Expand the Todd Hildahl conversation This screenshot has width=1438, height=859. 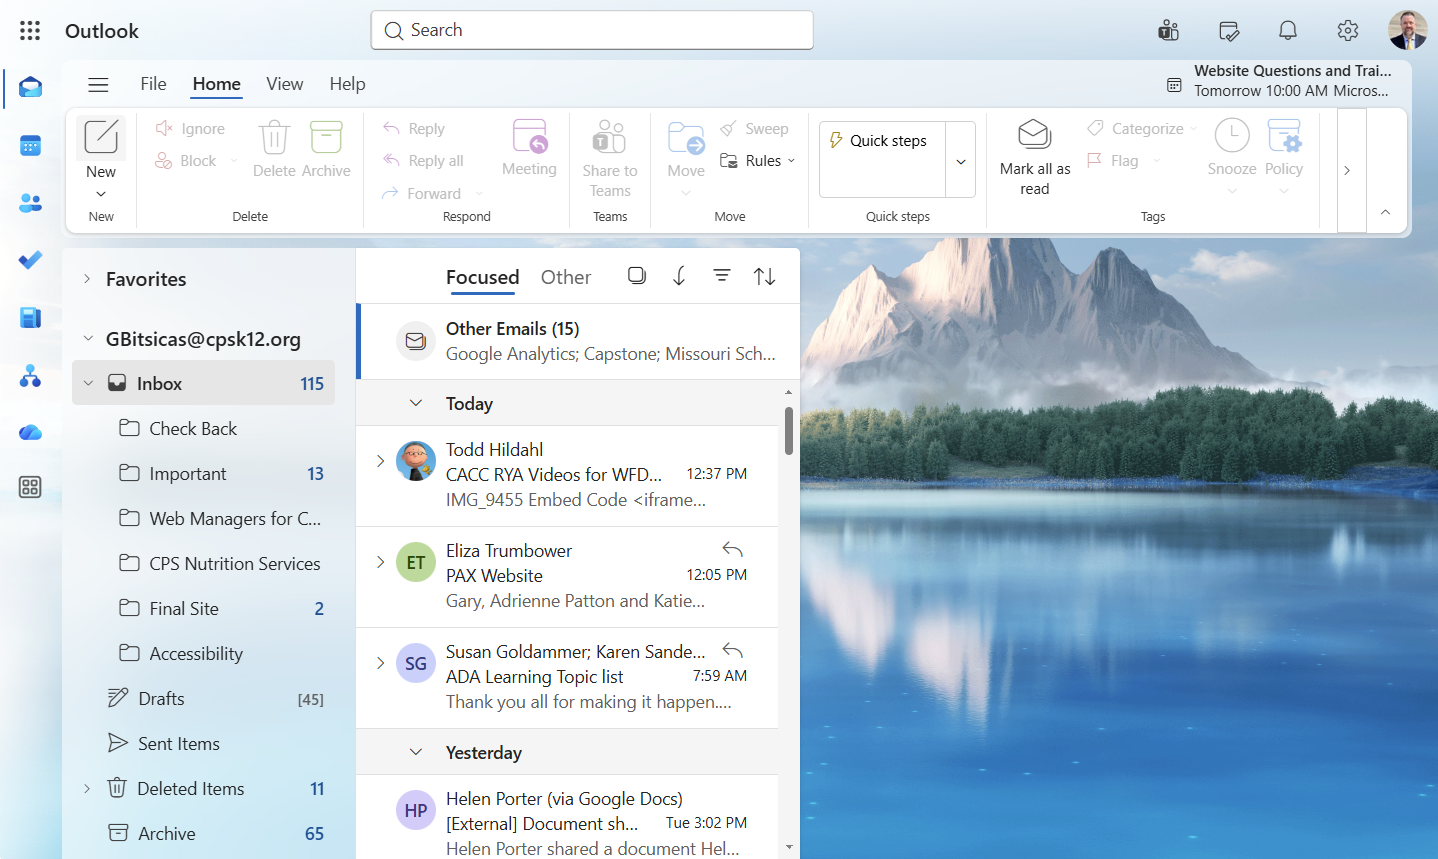coord(380,461)
